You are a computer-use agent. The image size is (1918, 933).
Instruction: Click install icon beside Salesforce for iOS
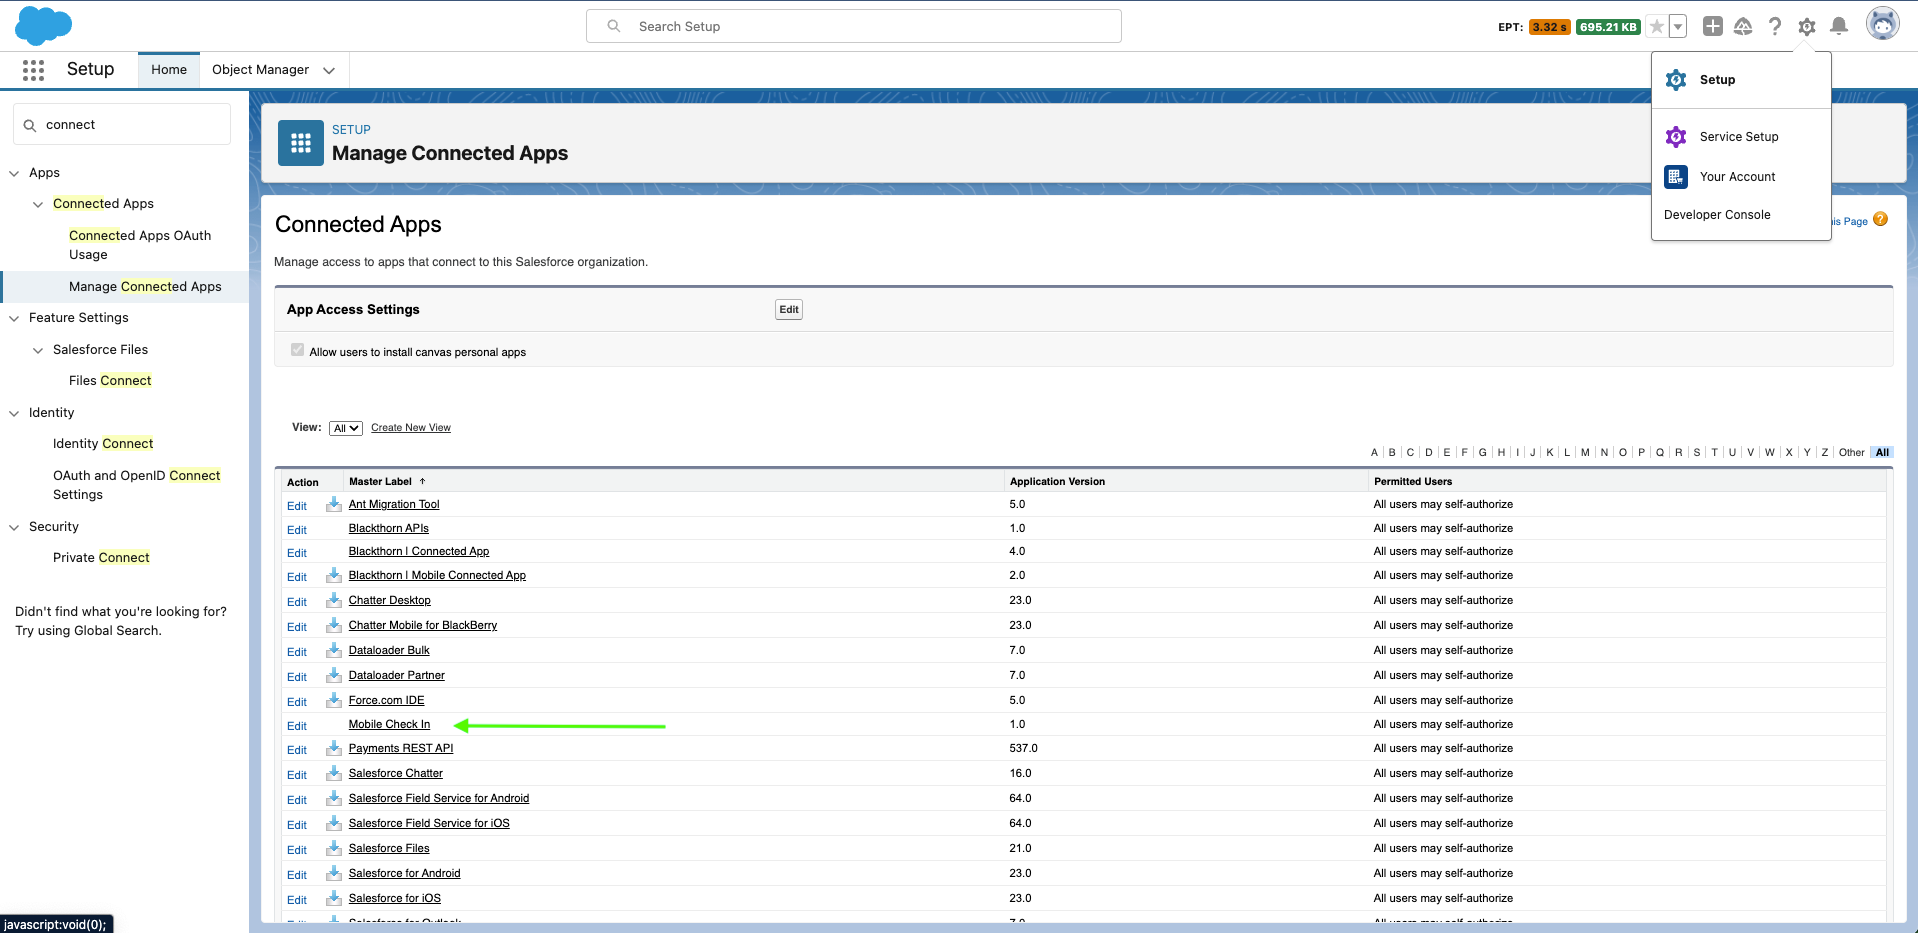coord(334,898)
